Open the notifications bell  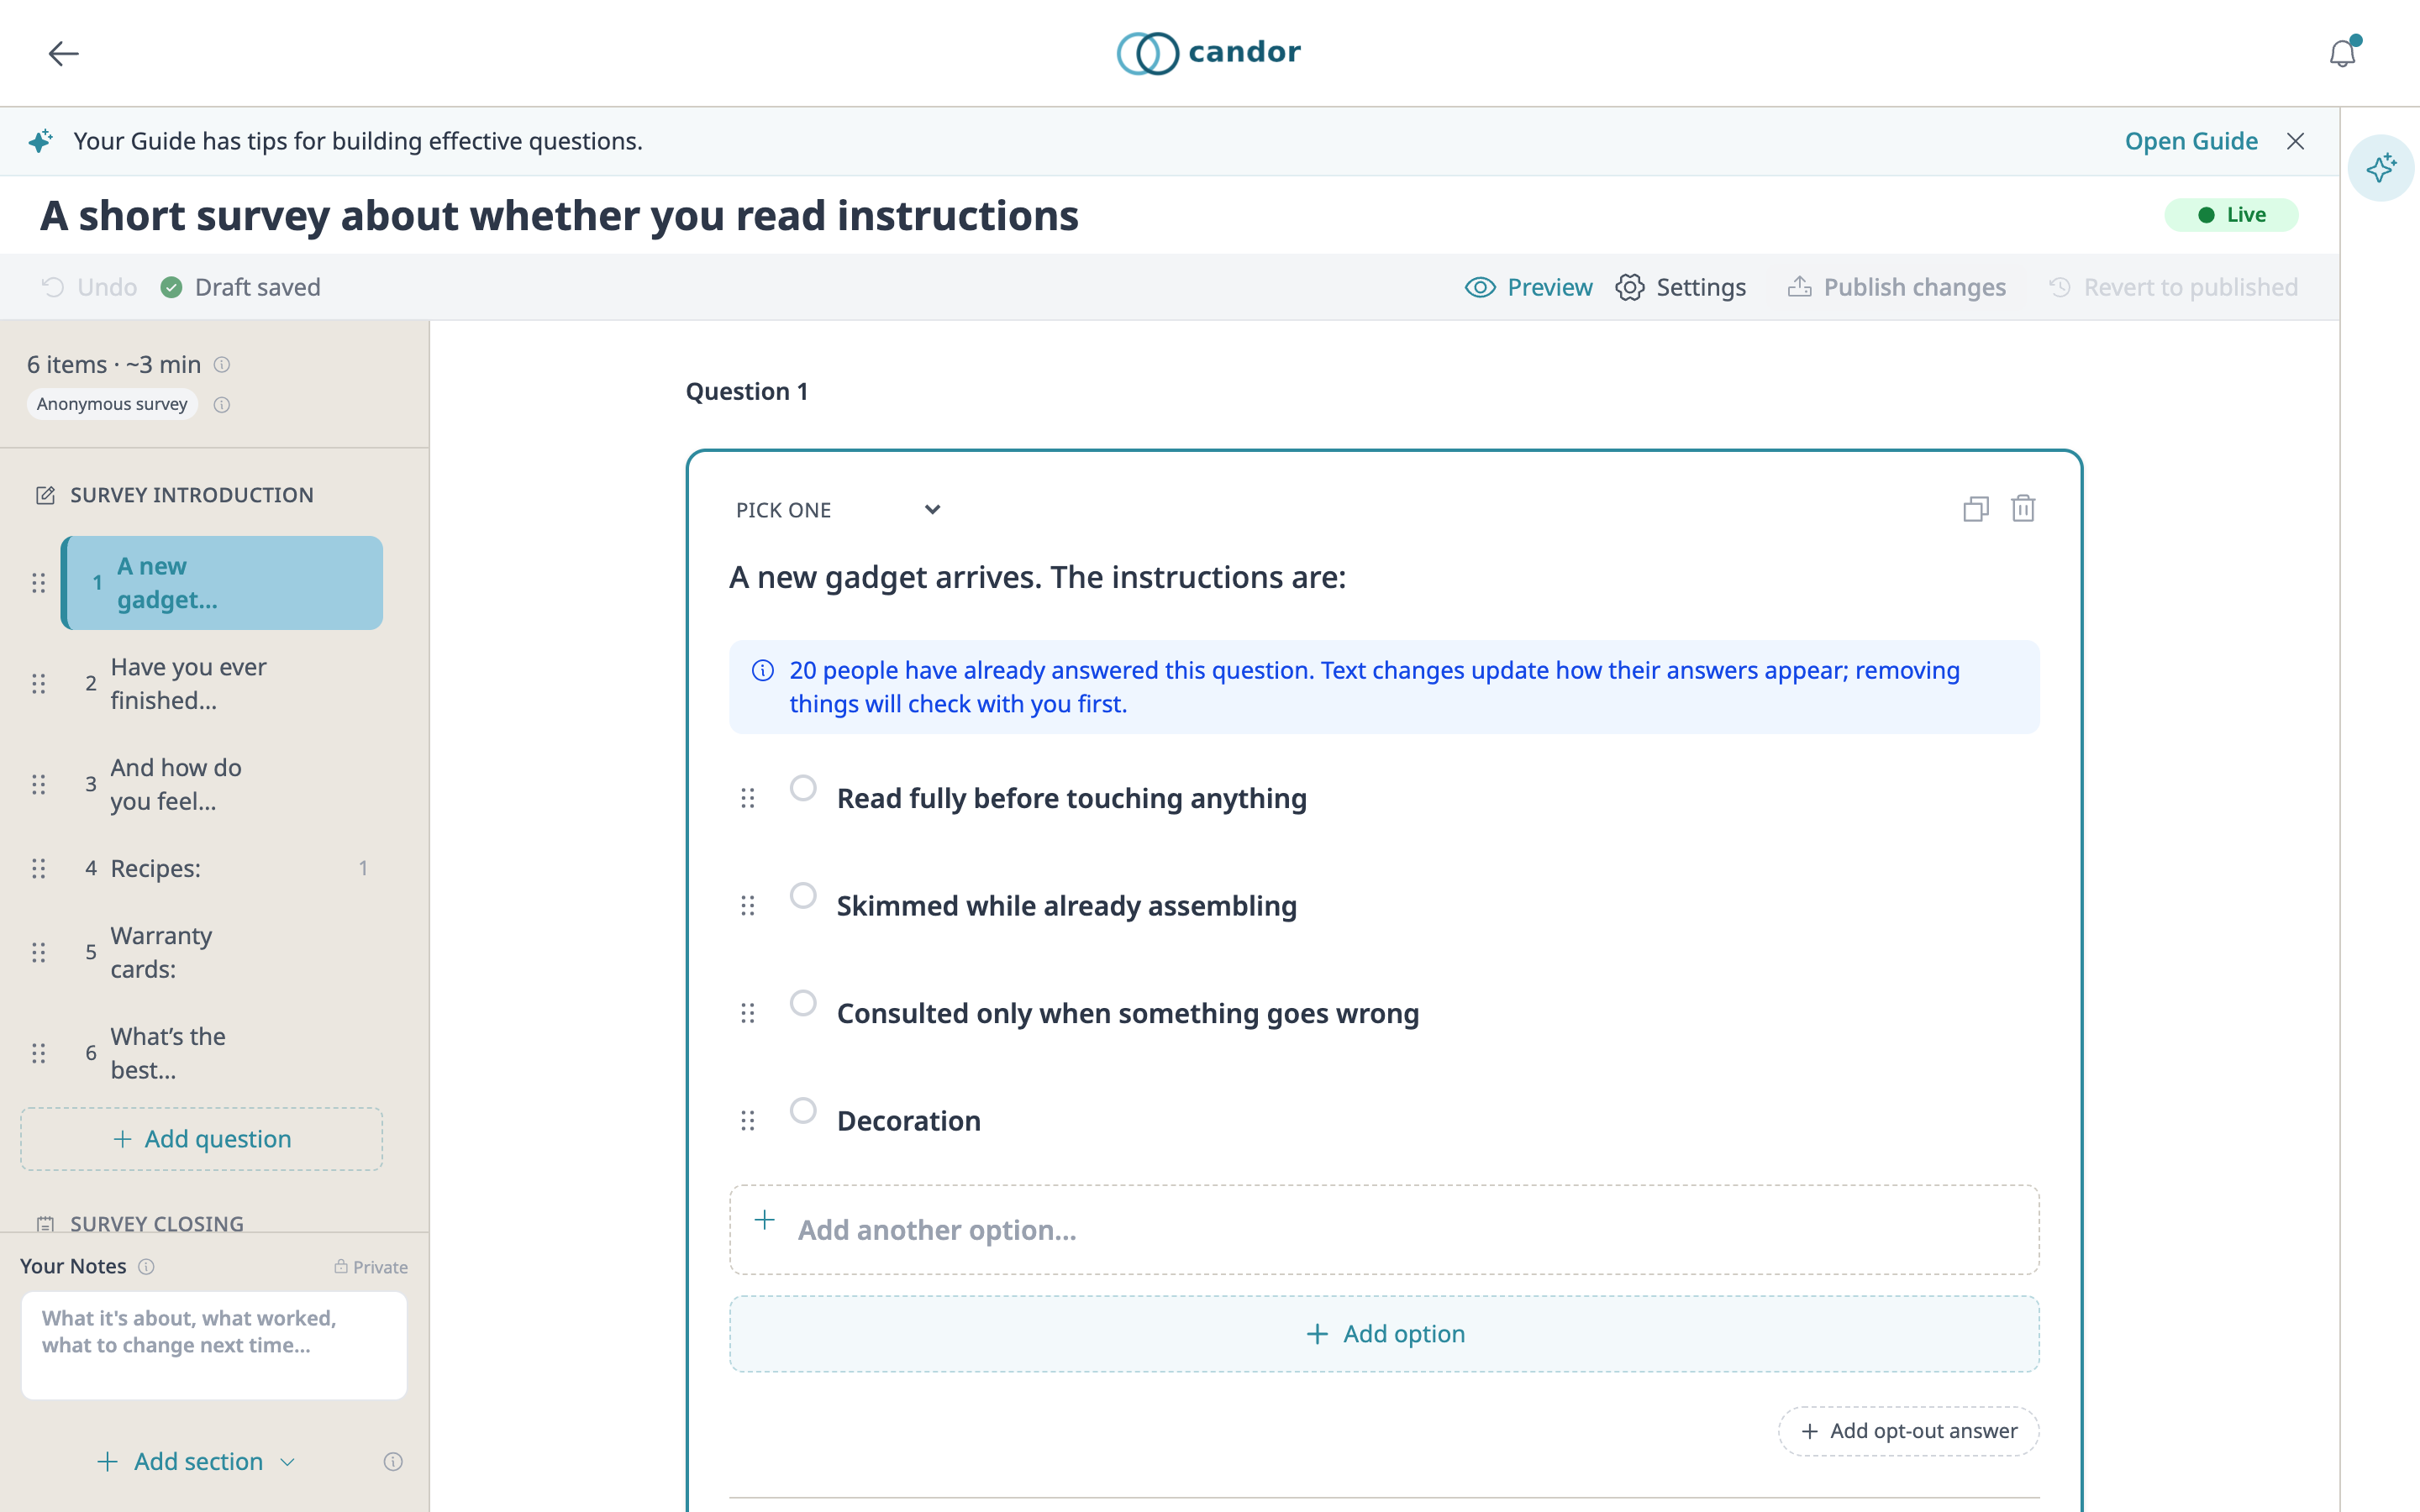(x=2343, y=53)
